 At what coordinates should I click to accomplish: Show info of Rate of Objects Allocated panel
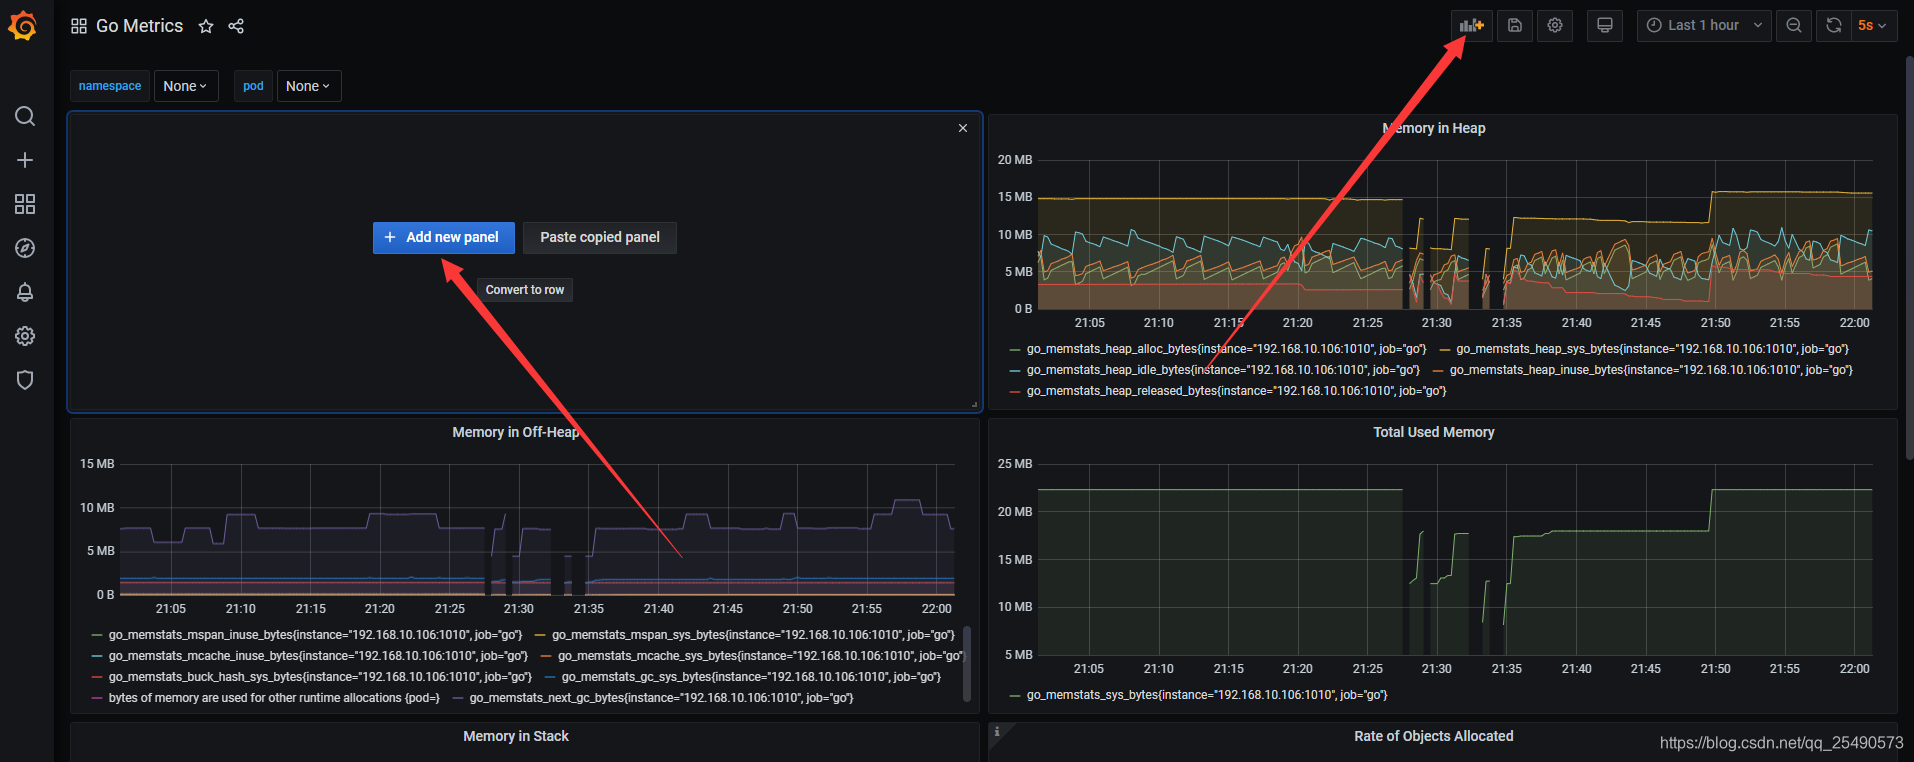[997, 732]
